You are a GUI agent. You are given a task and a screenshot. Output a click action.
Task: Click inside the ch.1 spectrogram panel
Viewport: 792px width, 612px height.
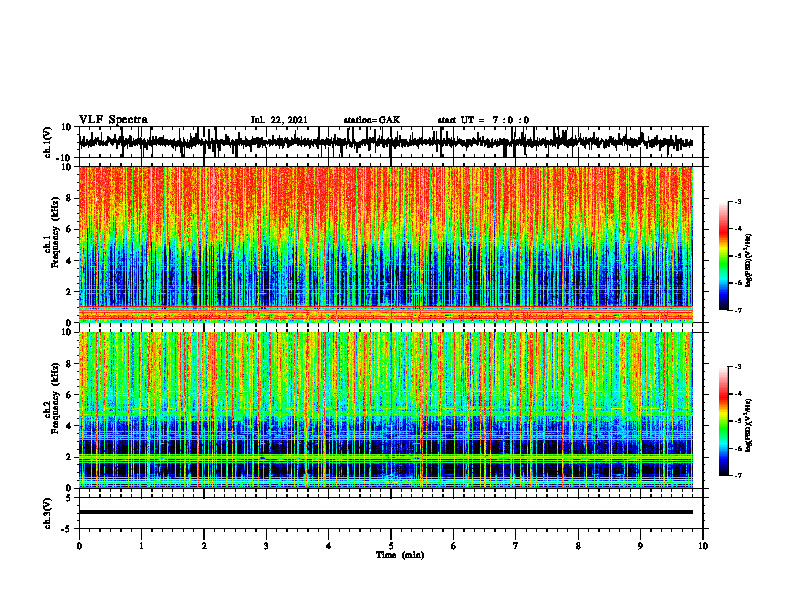385,244
